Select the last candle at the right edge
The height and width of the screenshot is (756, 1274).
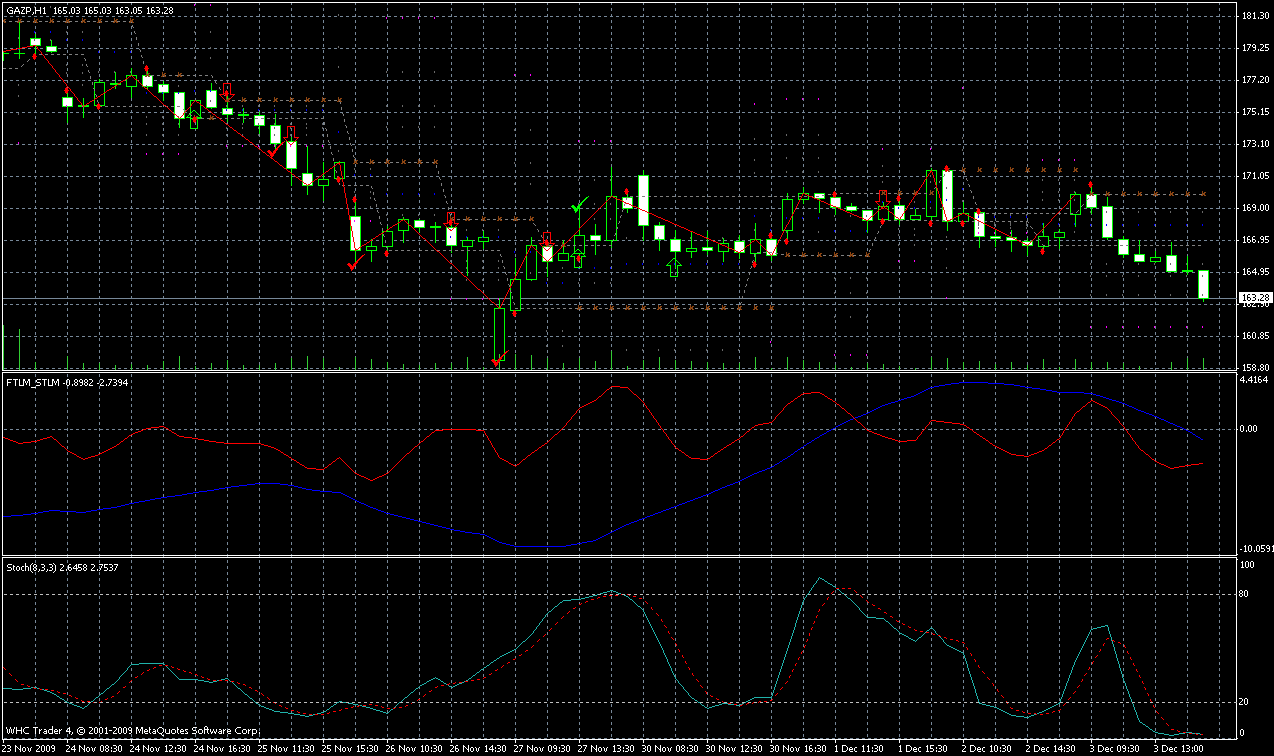tap(1203, 284)
